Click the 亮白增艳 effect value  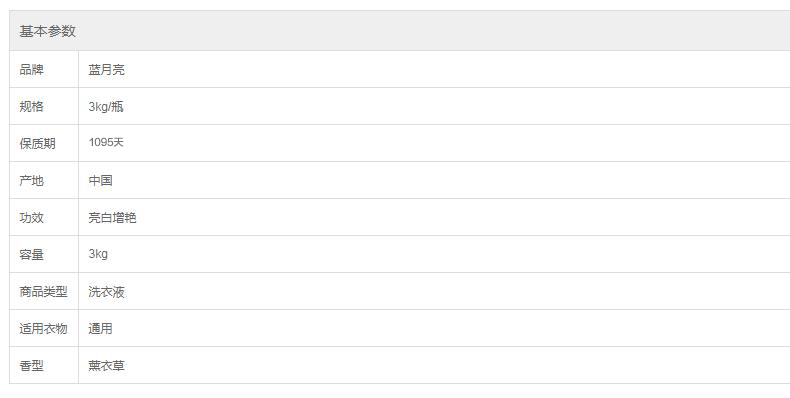pyautogui.click(x=112, y=218)
